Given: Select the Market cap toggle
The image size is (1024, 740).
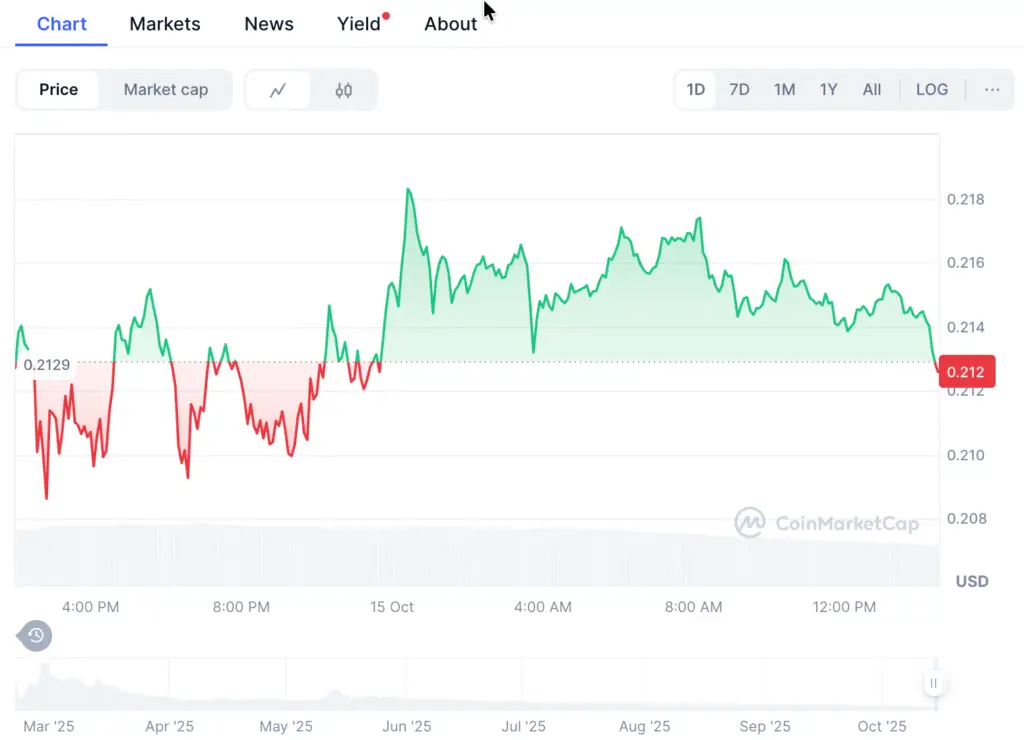Looking at the screenshot, I should pos(166,90).
